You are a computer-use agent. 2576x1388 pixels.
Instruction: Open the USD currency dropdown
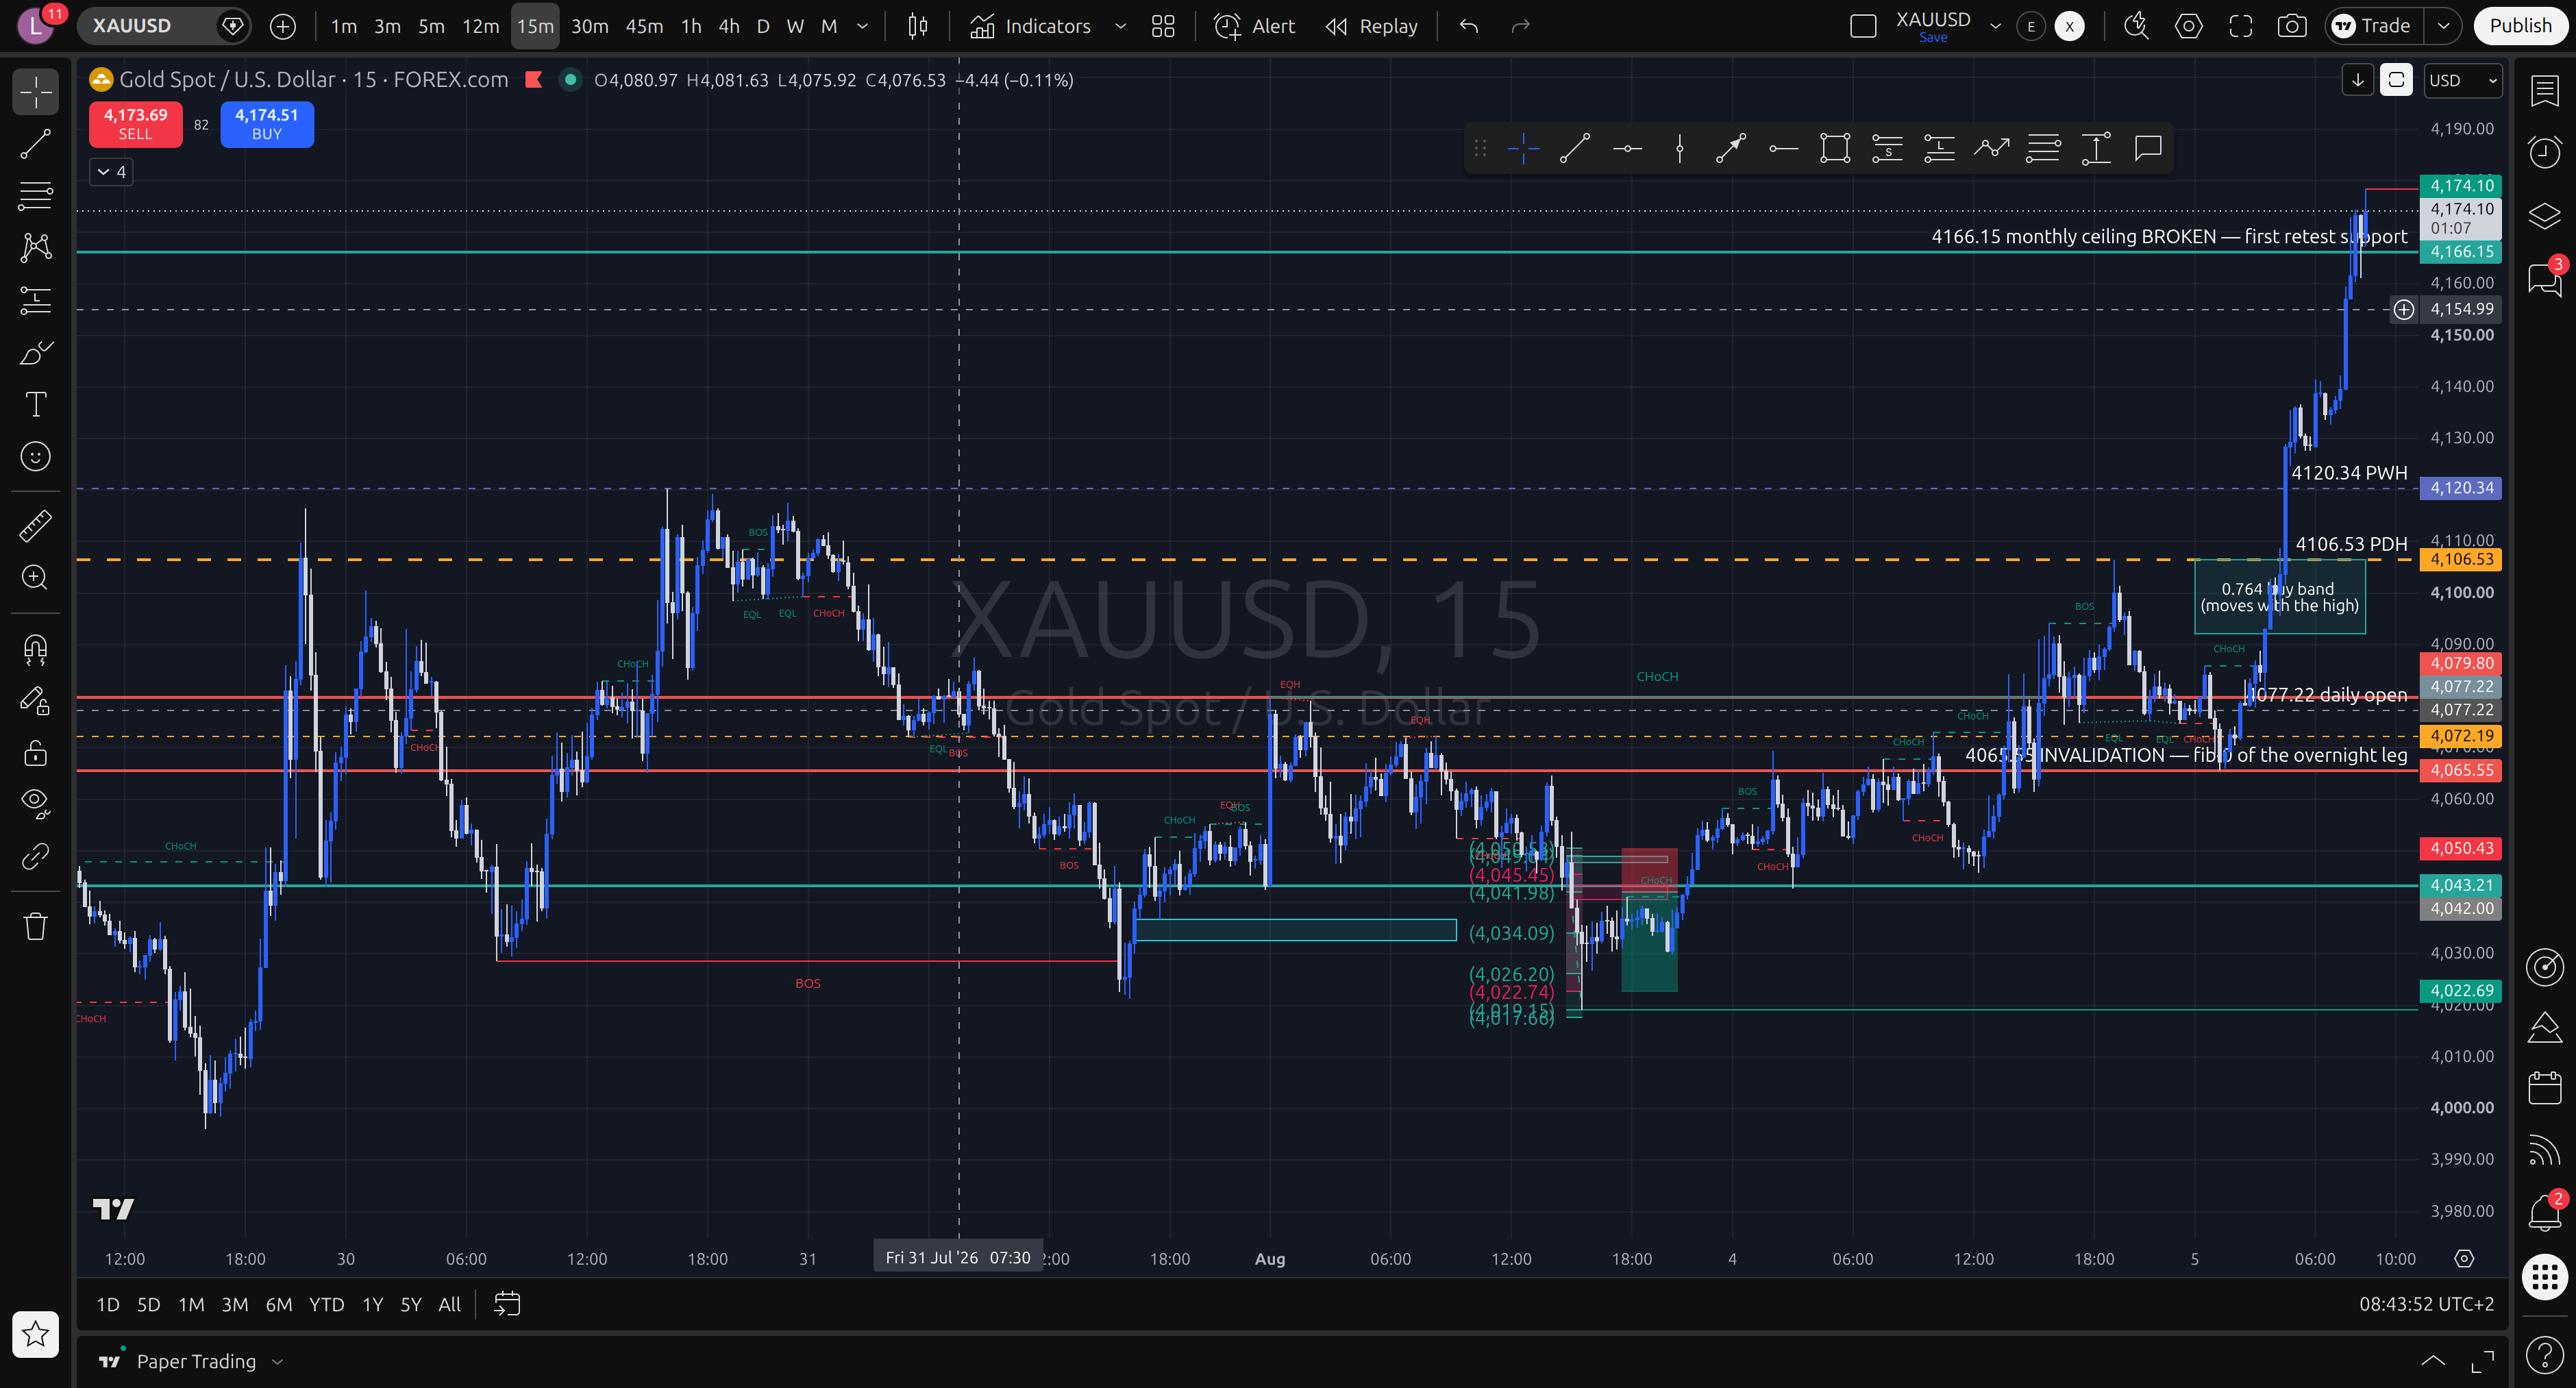coord(2462,80)
